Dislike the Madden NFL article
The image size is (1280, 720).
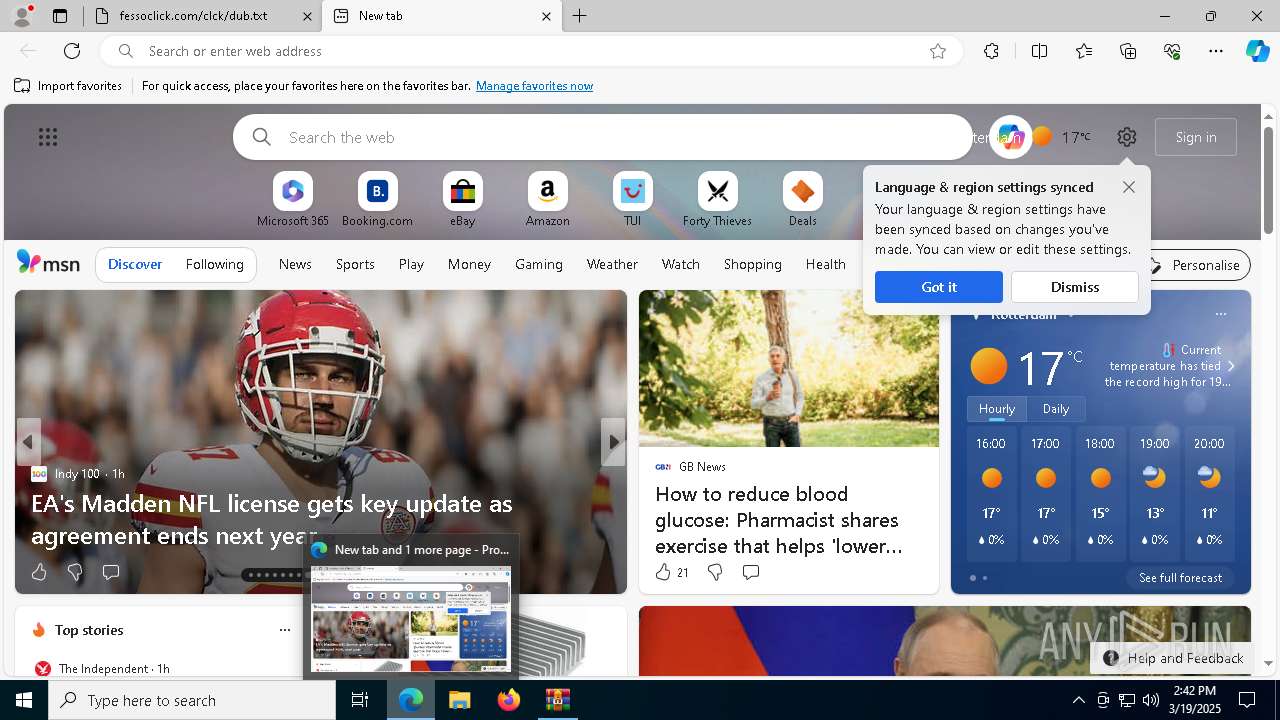click(75, 572)
